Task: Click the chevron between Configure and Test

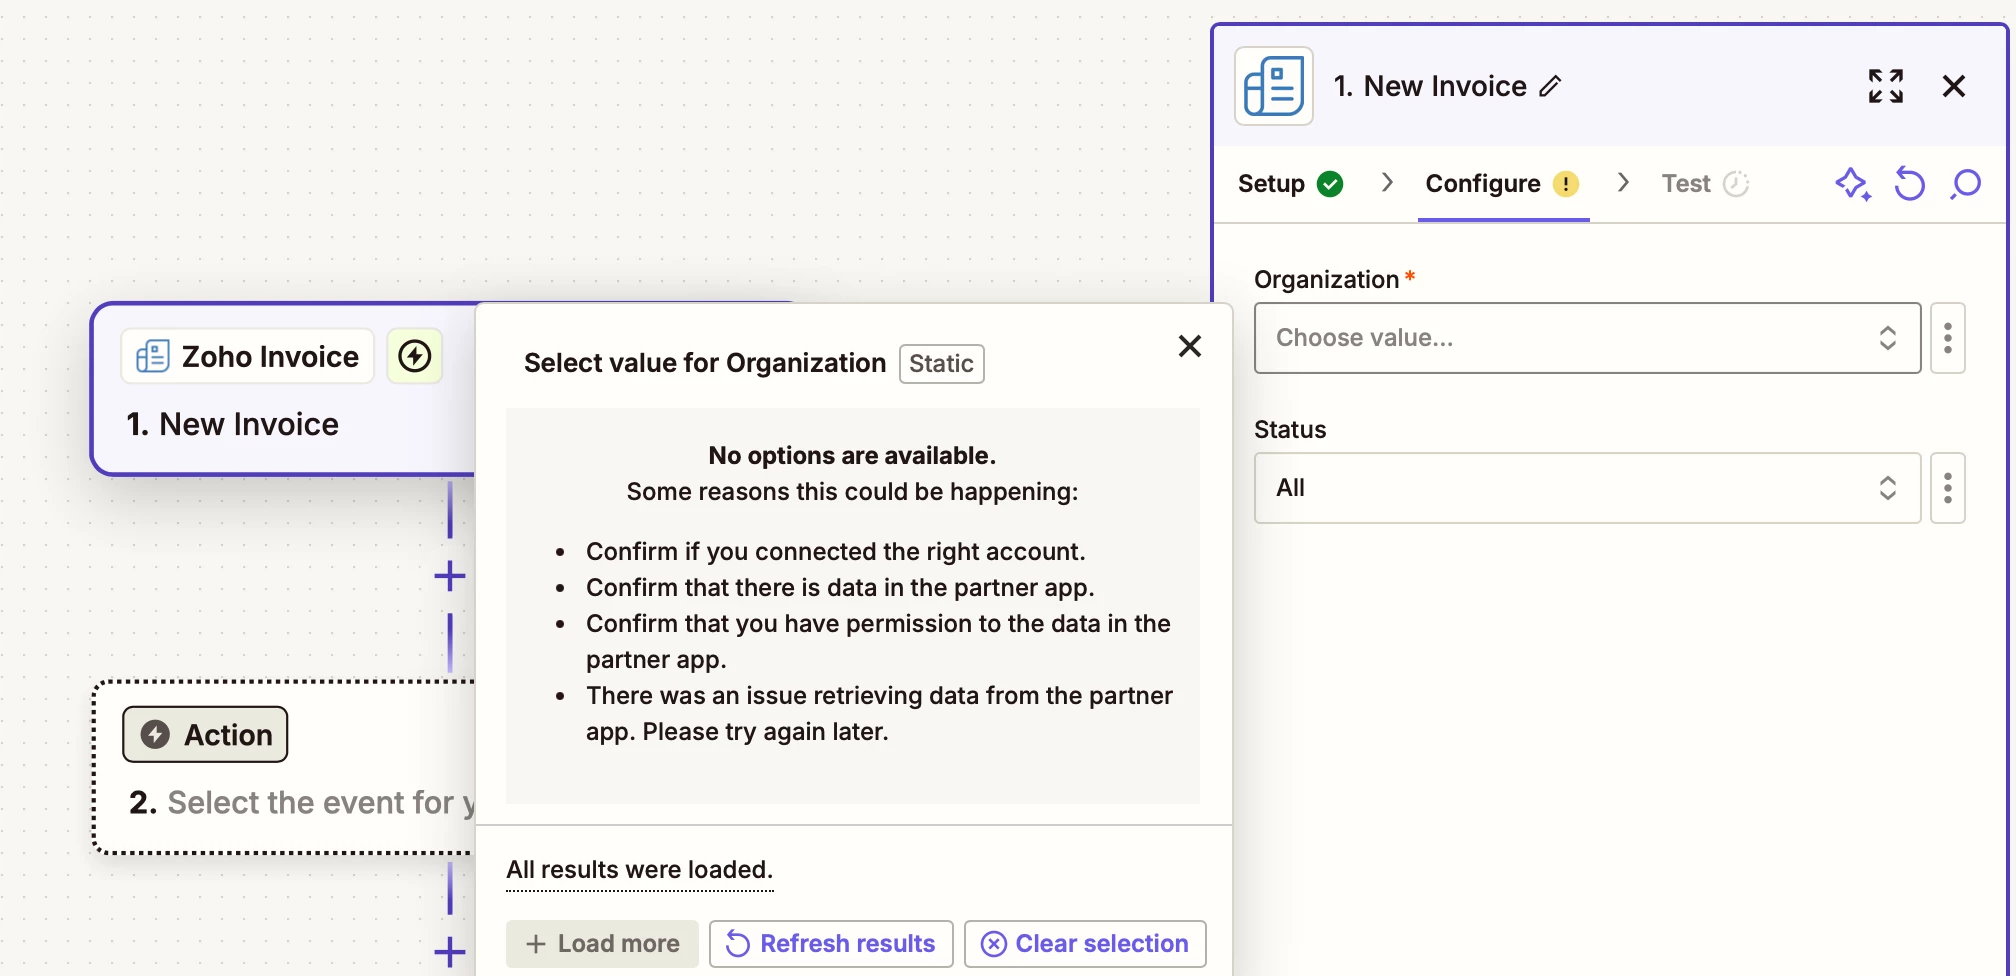Action: tap(1623, 182)
